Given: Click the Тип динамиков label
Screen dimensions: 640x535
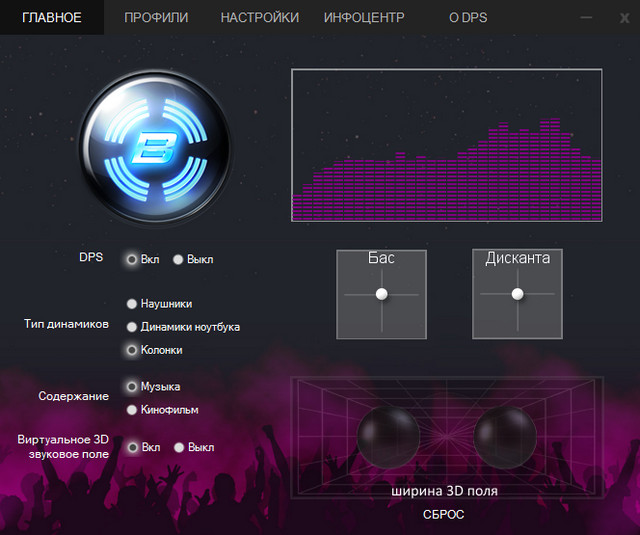Looking at the screenshot, I should 67,324.
